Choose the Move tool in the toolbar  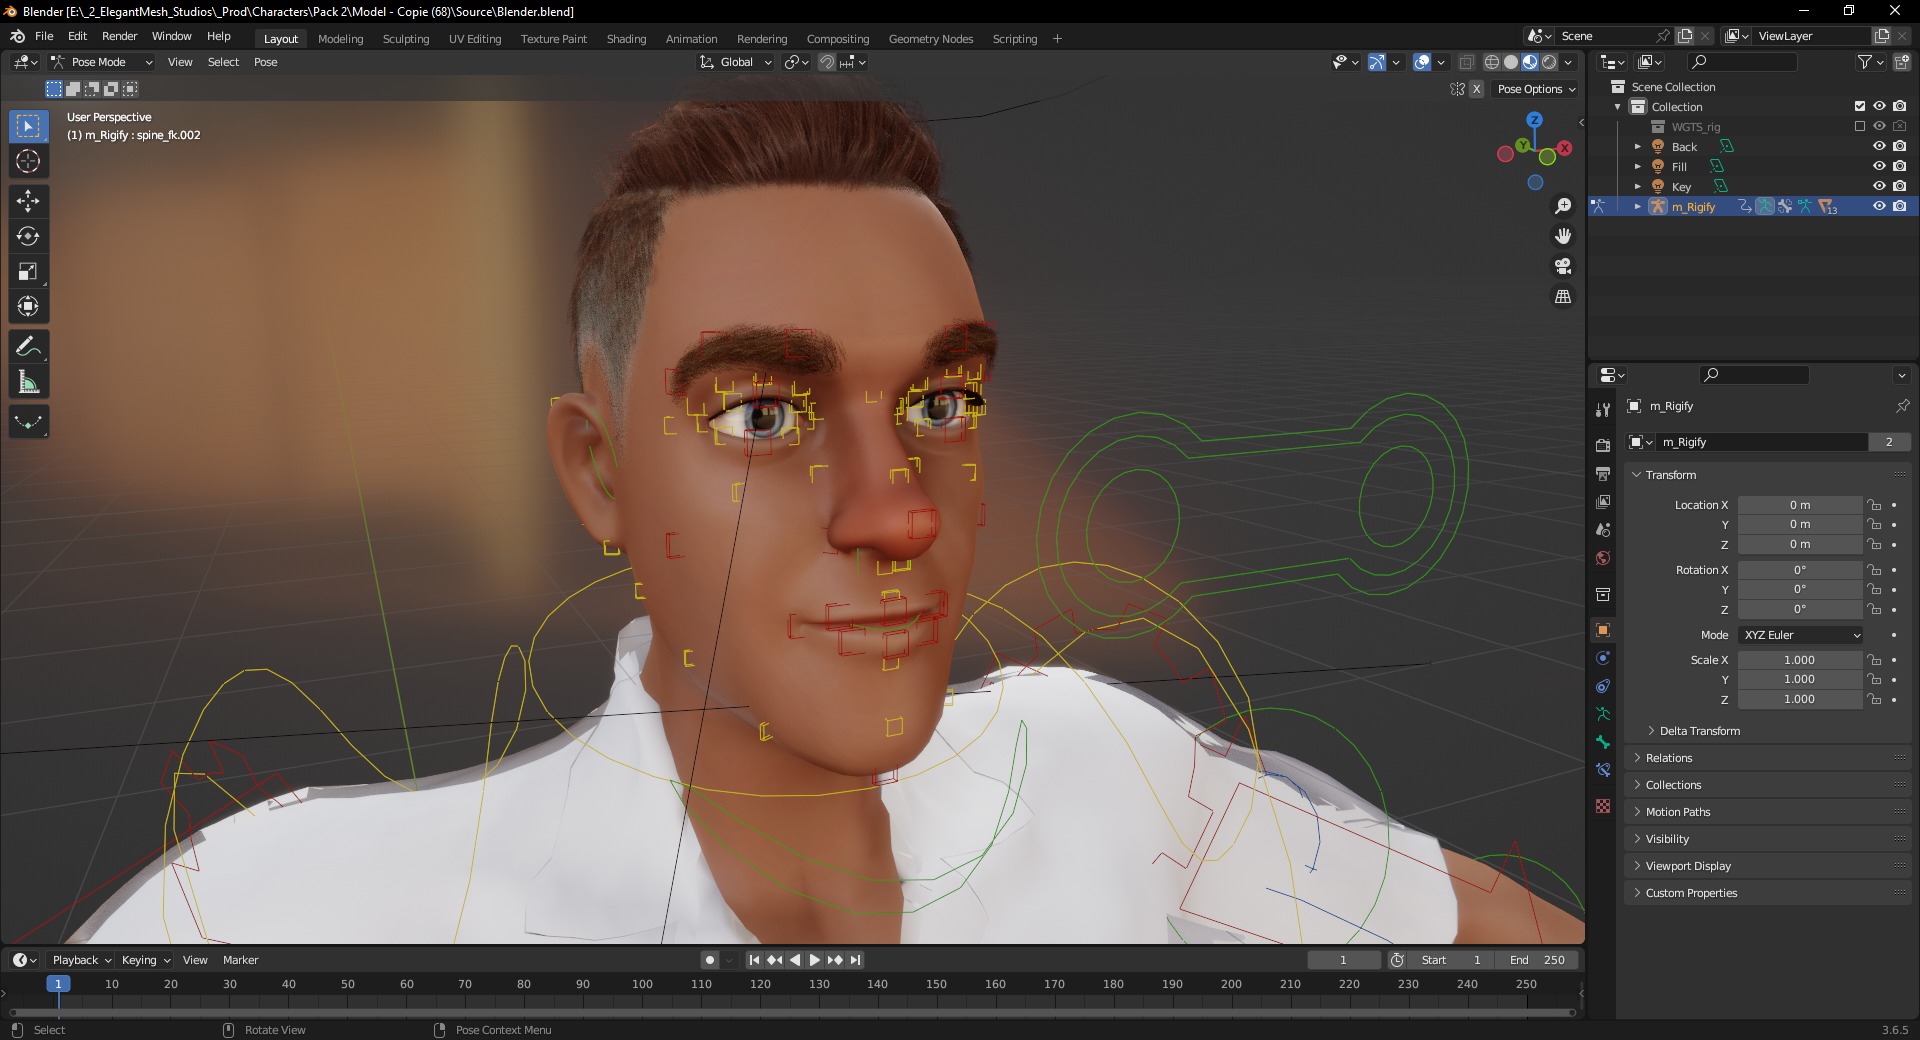click(x=28, y=201)
